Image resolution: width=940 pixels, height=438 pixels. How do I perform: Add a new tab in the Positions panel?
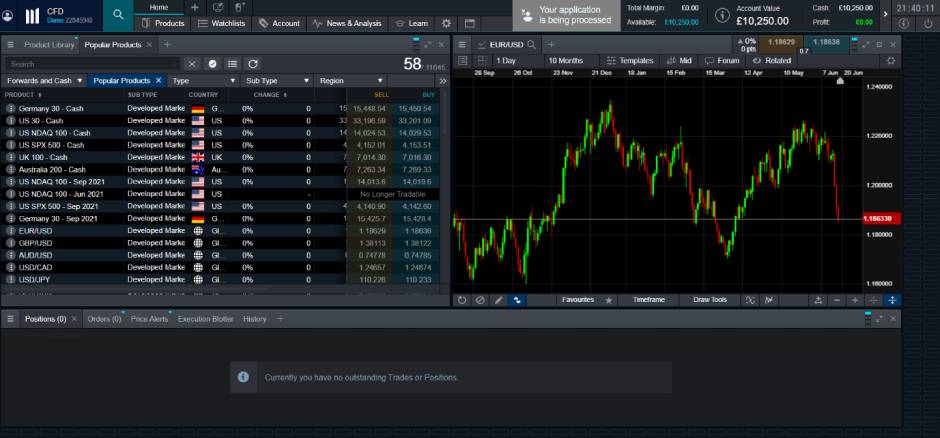(279, 319)
